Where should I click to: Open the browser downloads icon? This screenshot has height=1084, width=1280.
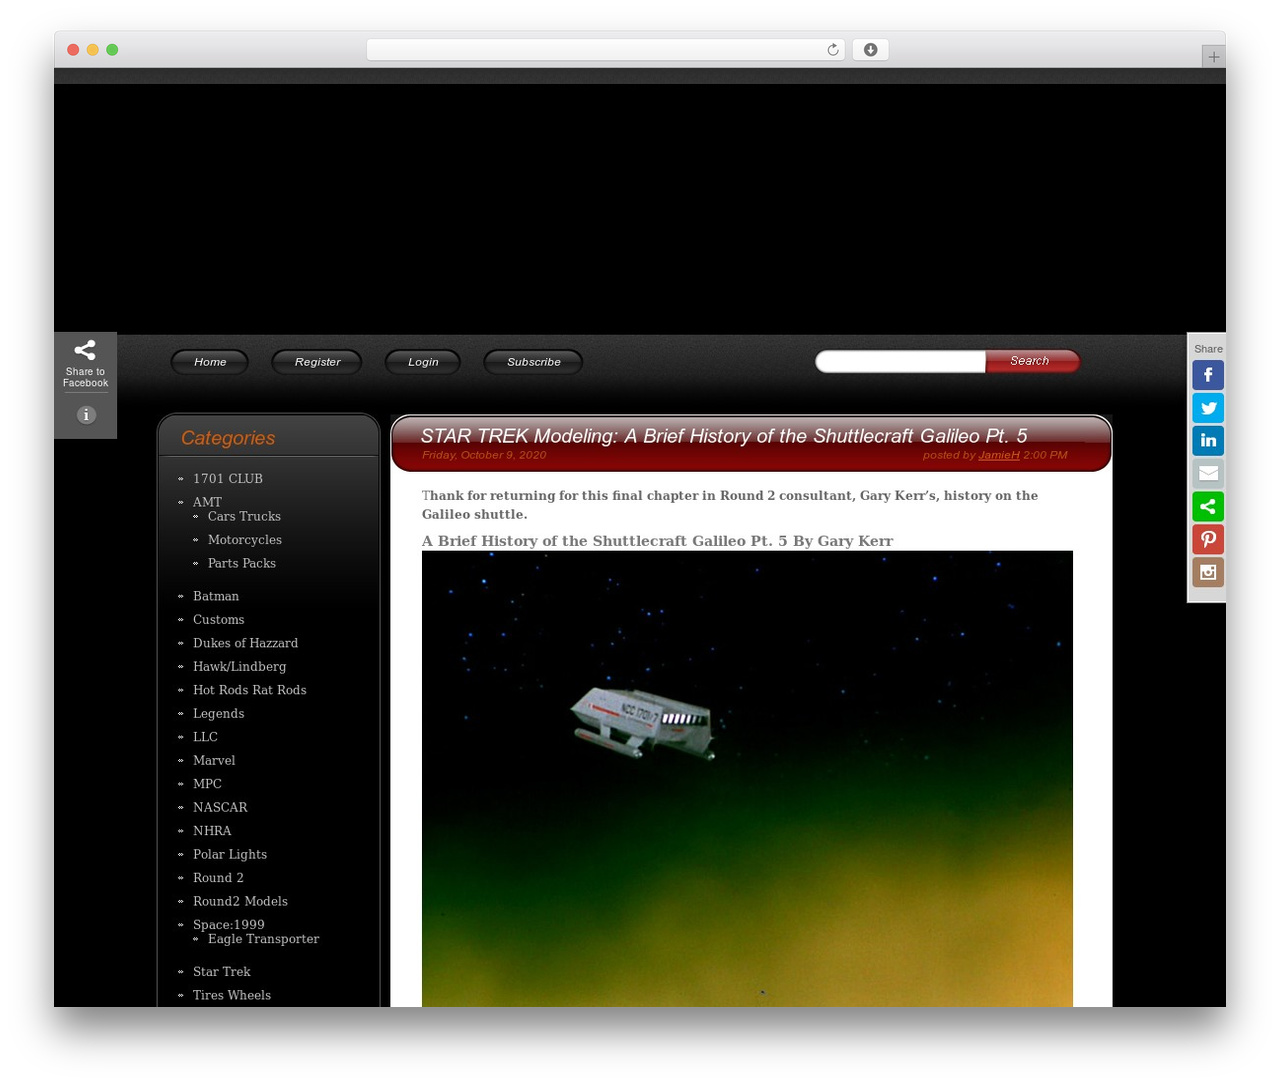(870, 50)
